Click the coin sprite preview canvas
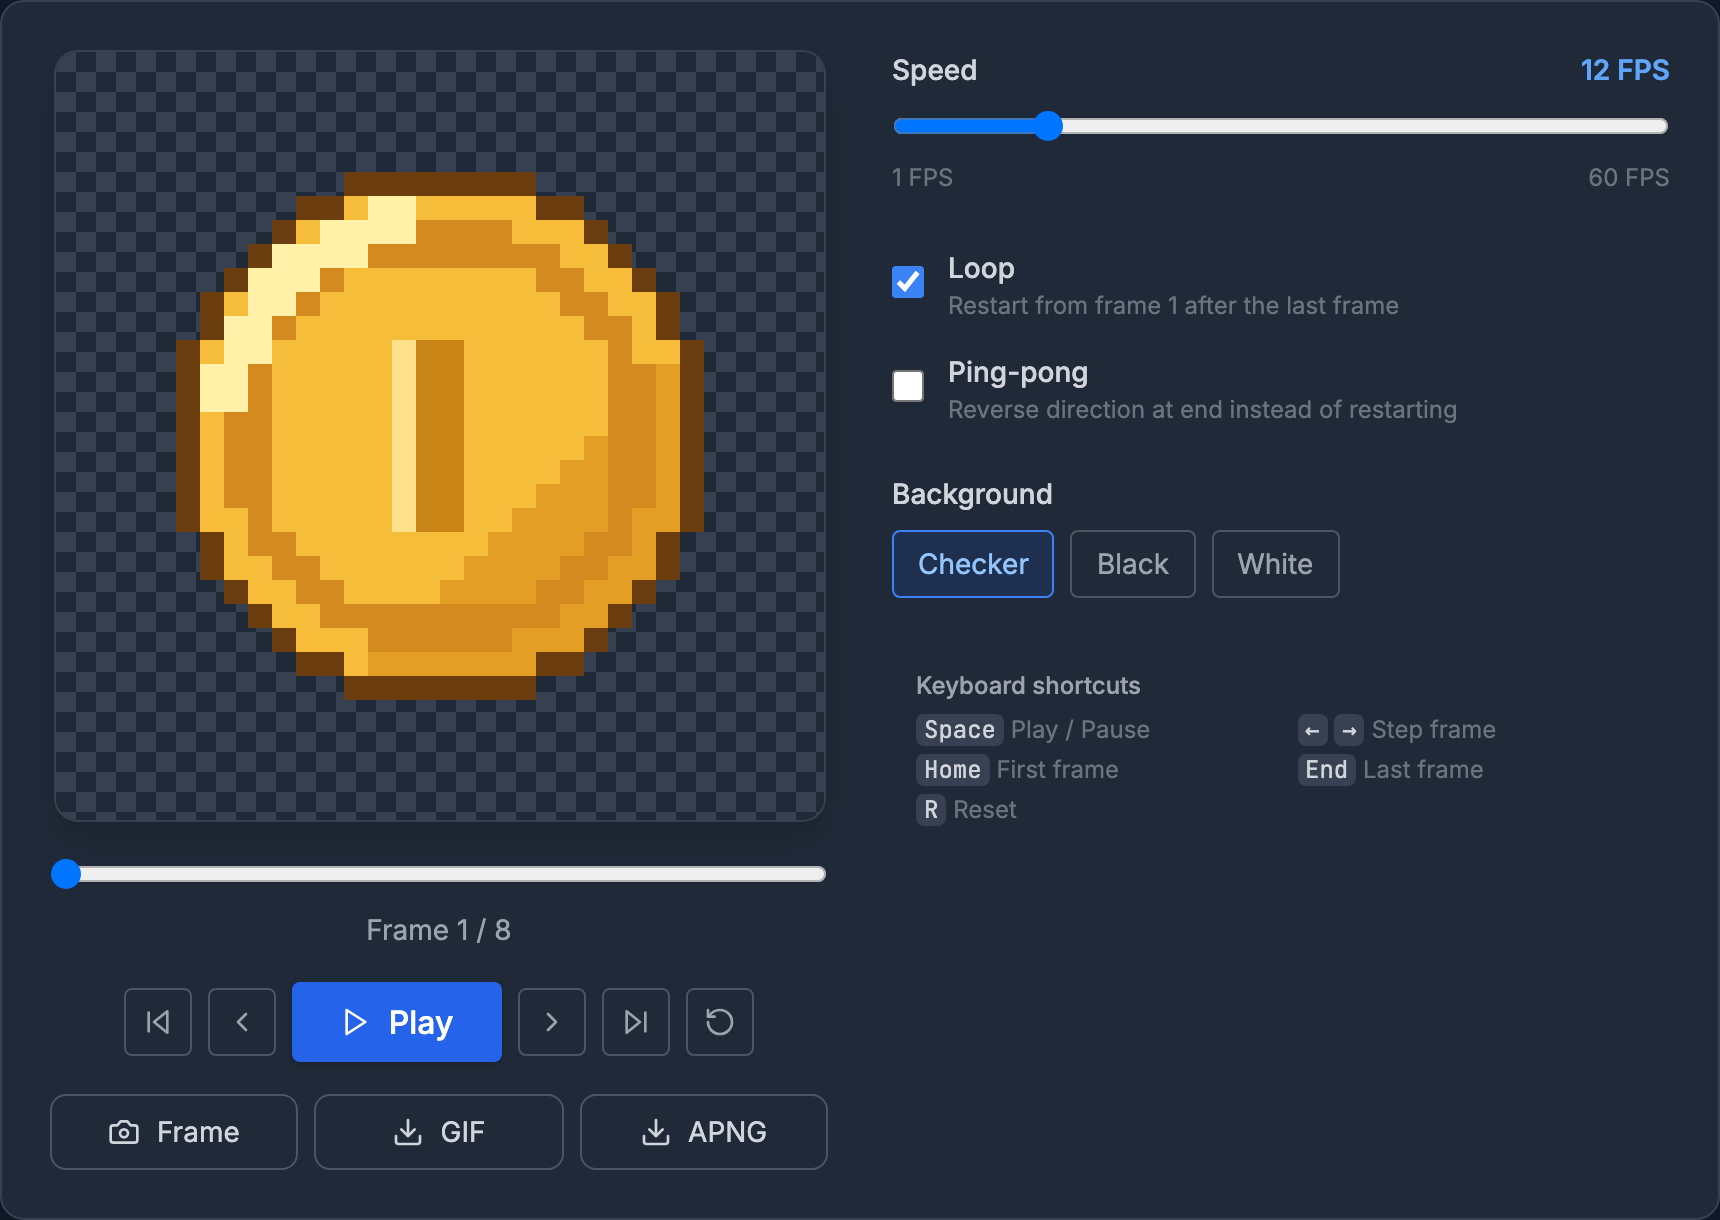The height and width of the screenshot is (1220, 1720). coord(440,436)
